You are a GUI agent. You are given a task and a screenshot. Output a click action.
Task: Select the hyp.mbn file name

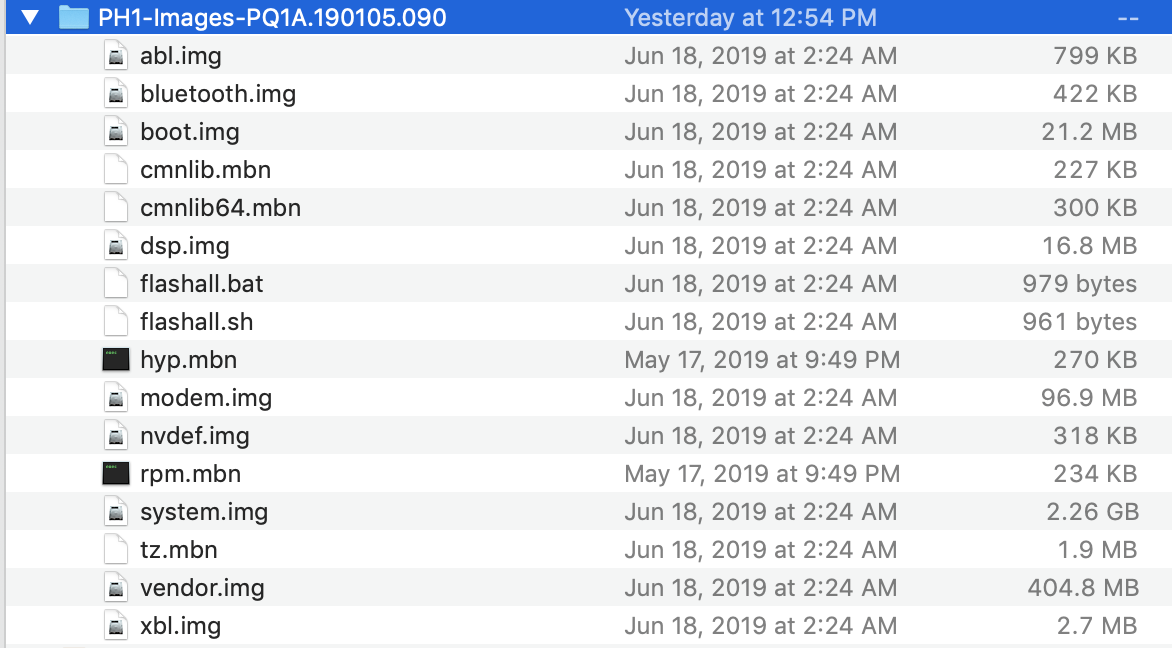click(188, 360)
